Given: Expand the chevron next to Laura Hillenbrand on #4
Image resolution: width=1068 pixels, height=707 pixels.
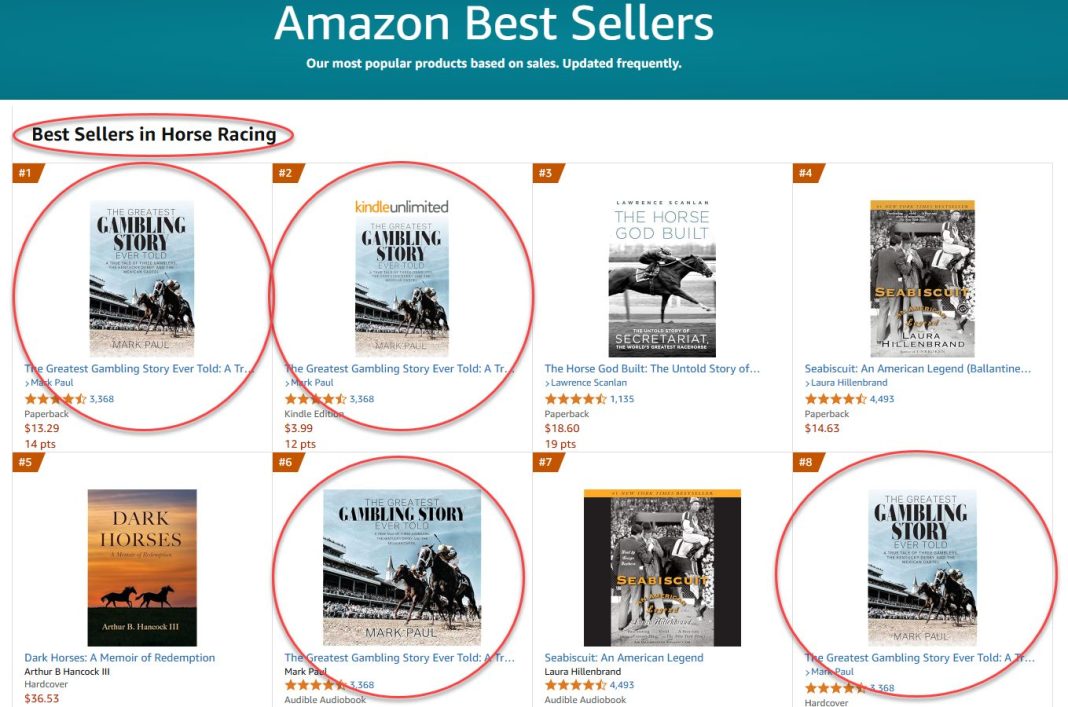Looking at the screenshot, I should tap(807, 384).
